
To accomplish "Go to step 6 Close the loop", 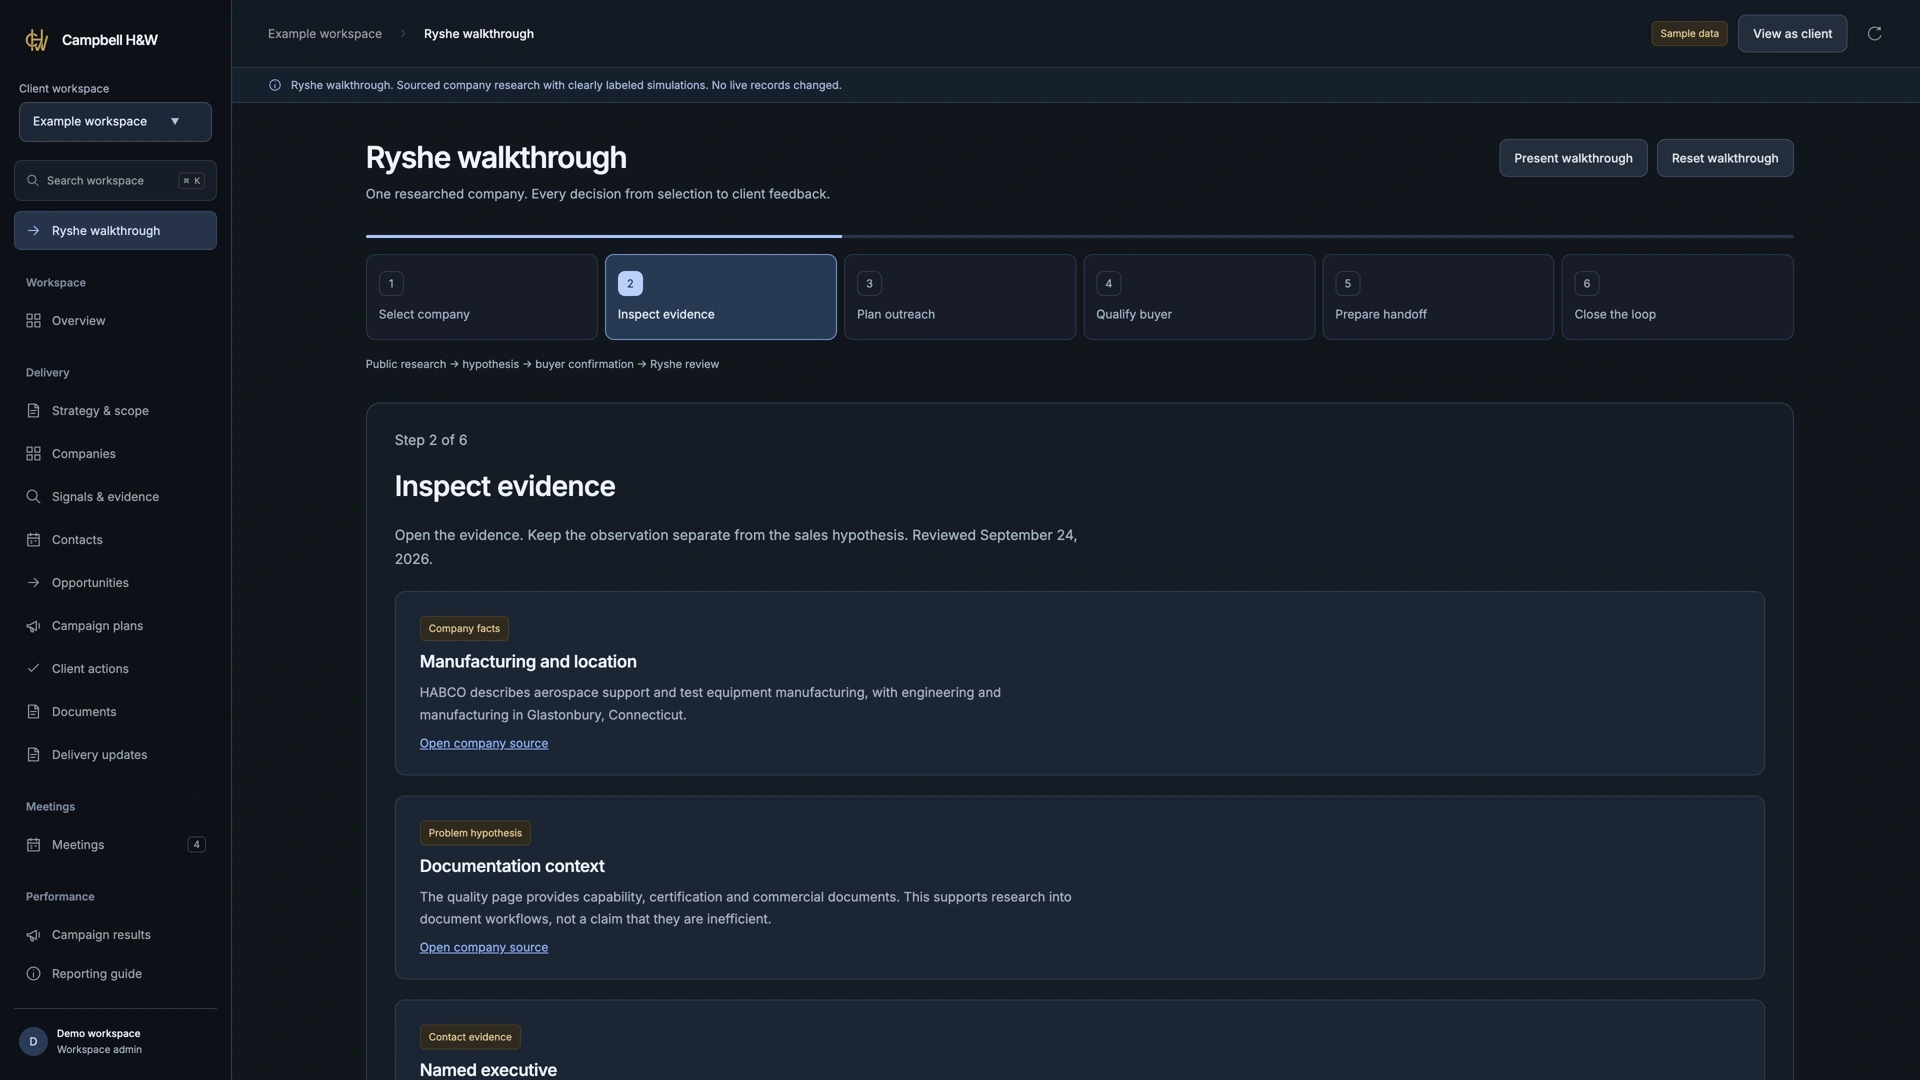I will coord(1677,297).
